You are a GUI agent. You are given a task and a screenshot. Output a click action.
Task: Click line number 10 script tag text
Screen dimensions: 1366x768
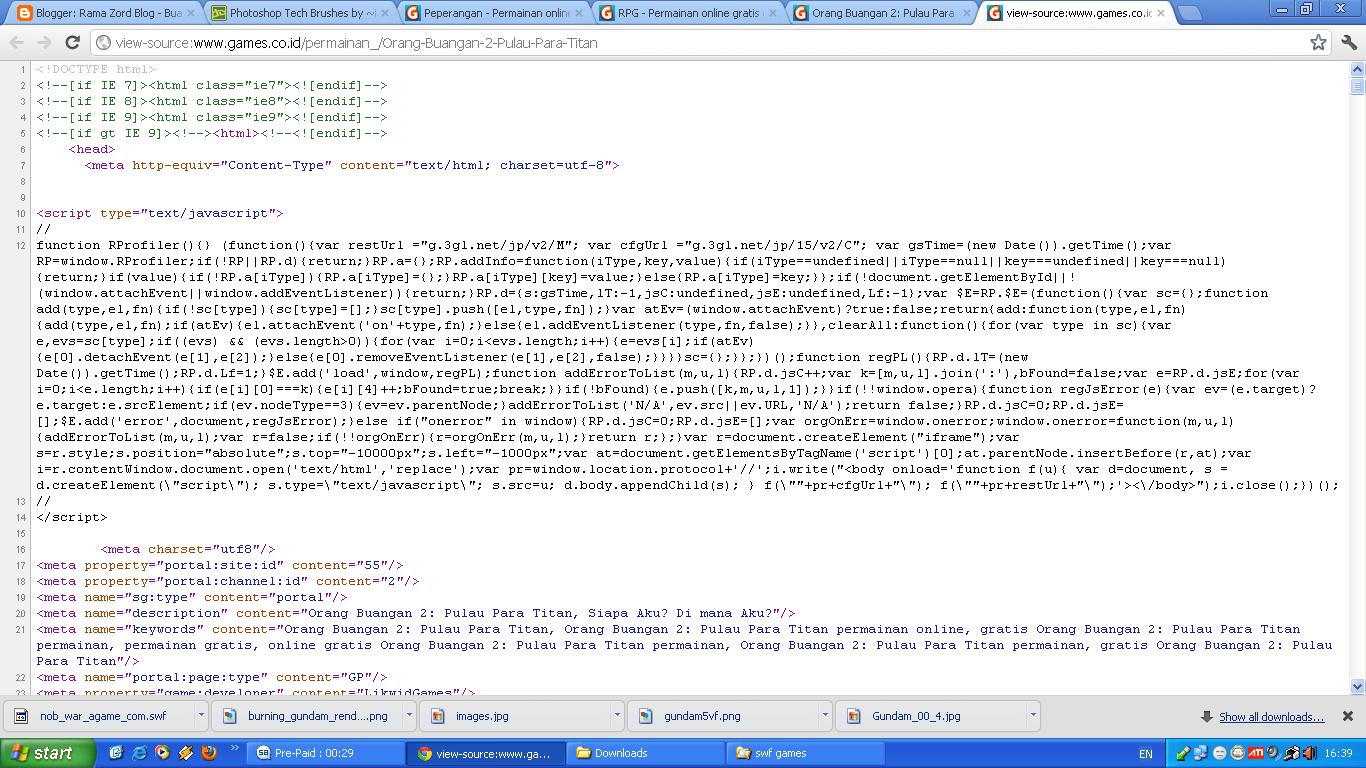click(x=160, y=213)
